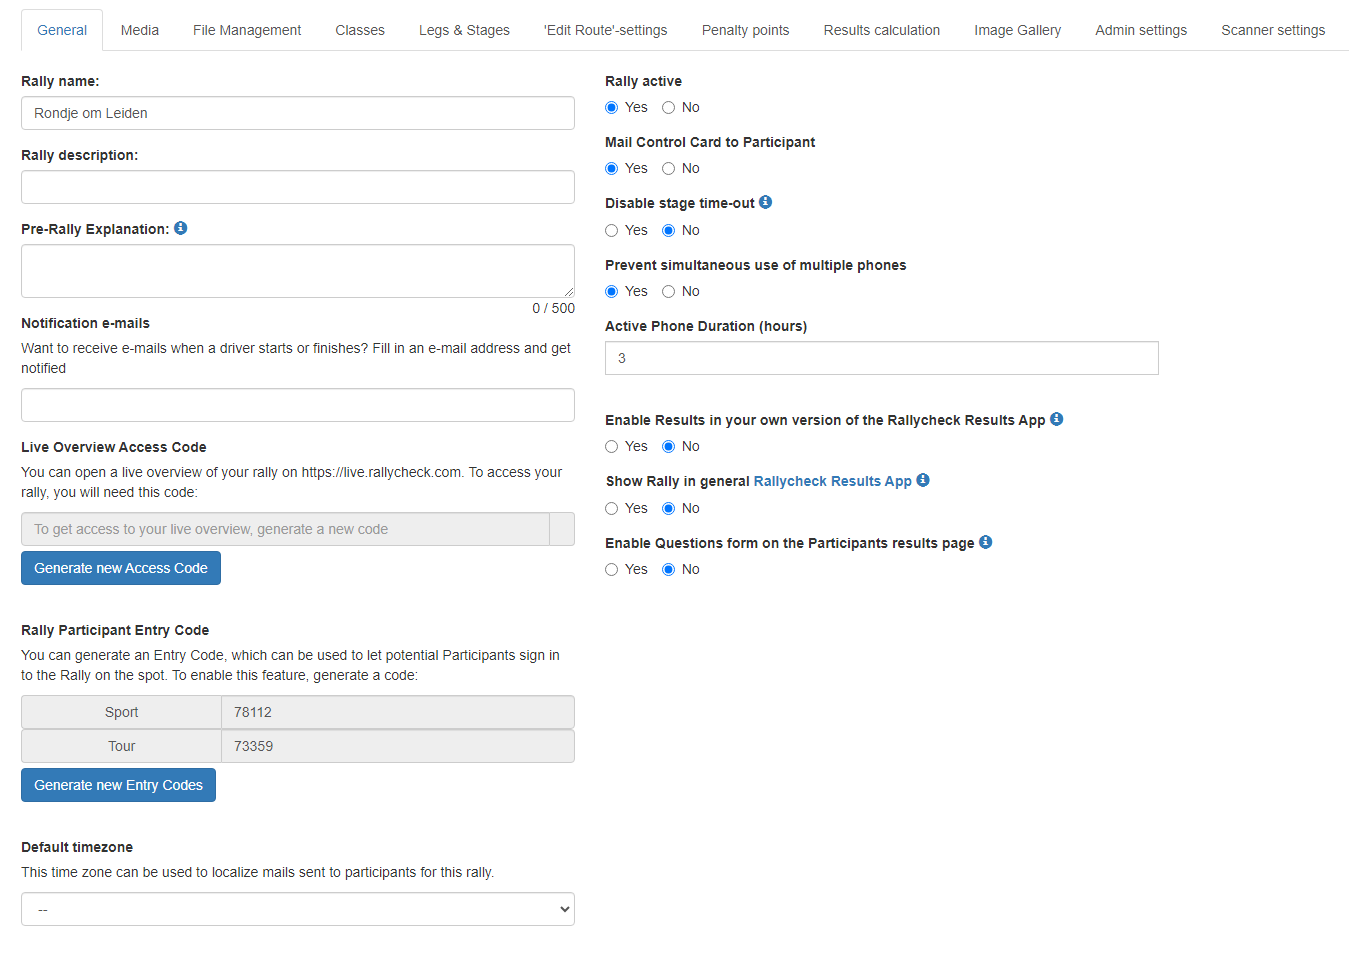
Task: Click info icon for Enable Results in own app
Action: [x=1056, y=419]
